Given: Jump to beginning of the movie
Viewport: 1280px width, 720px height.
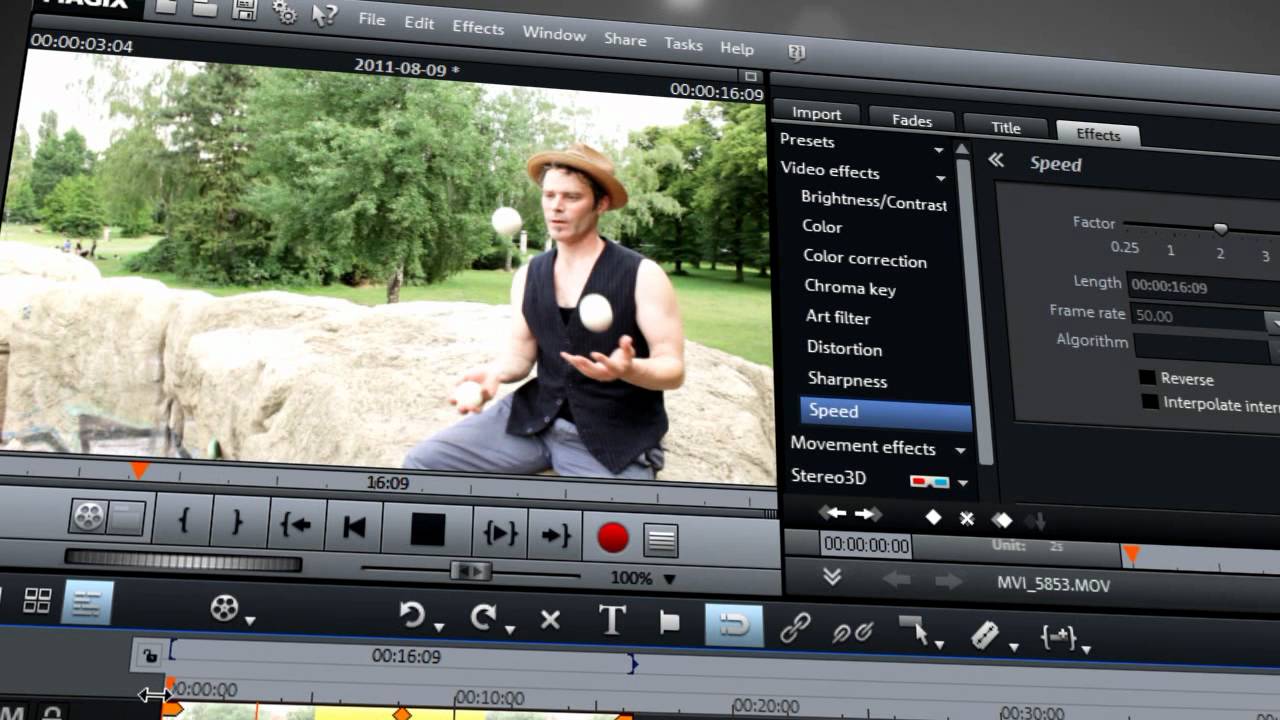Looking at the screenshot, I should [353, 527].
